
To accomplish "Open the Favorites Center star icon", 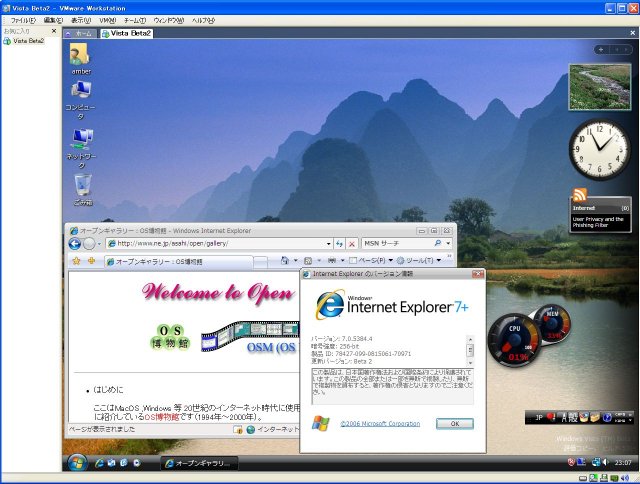I will (x=76, y=261).
